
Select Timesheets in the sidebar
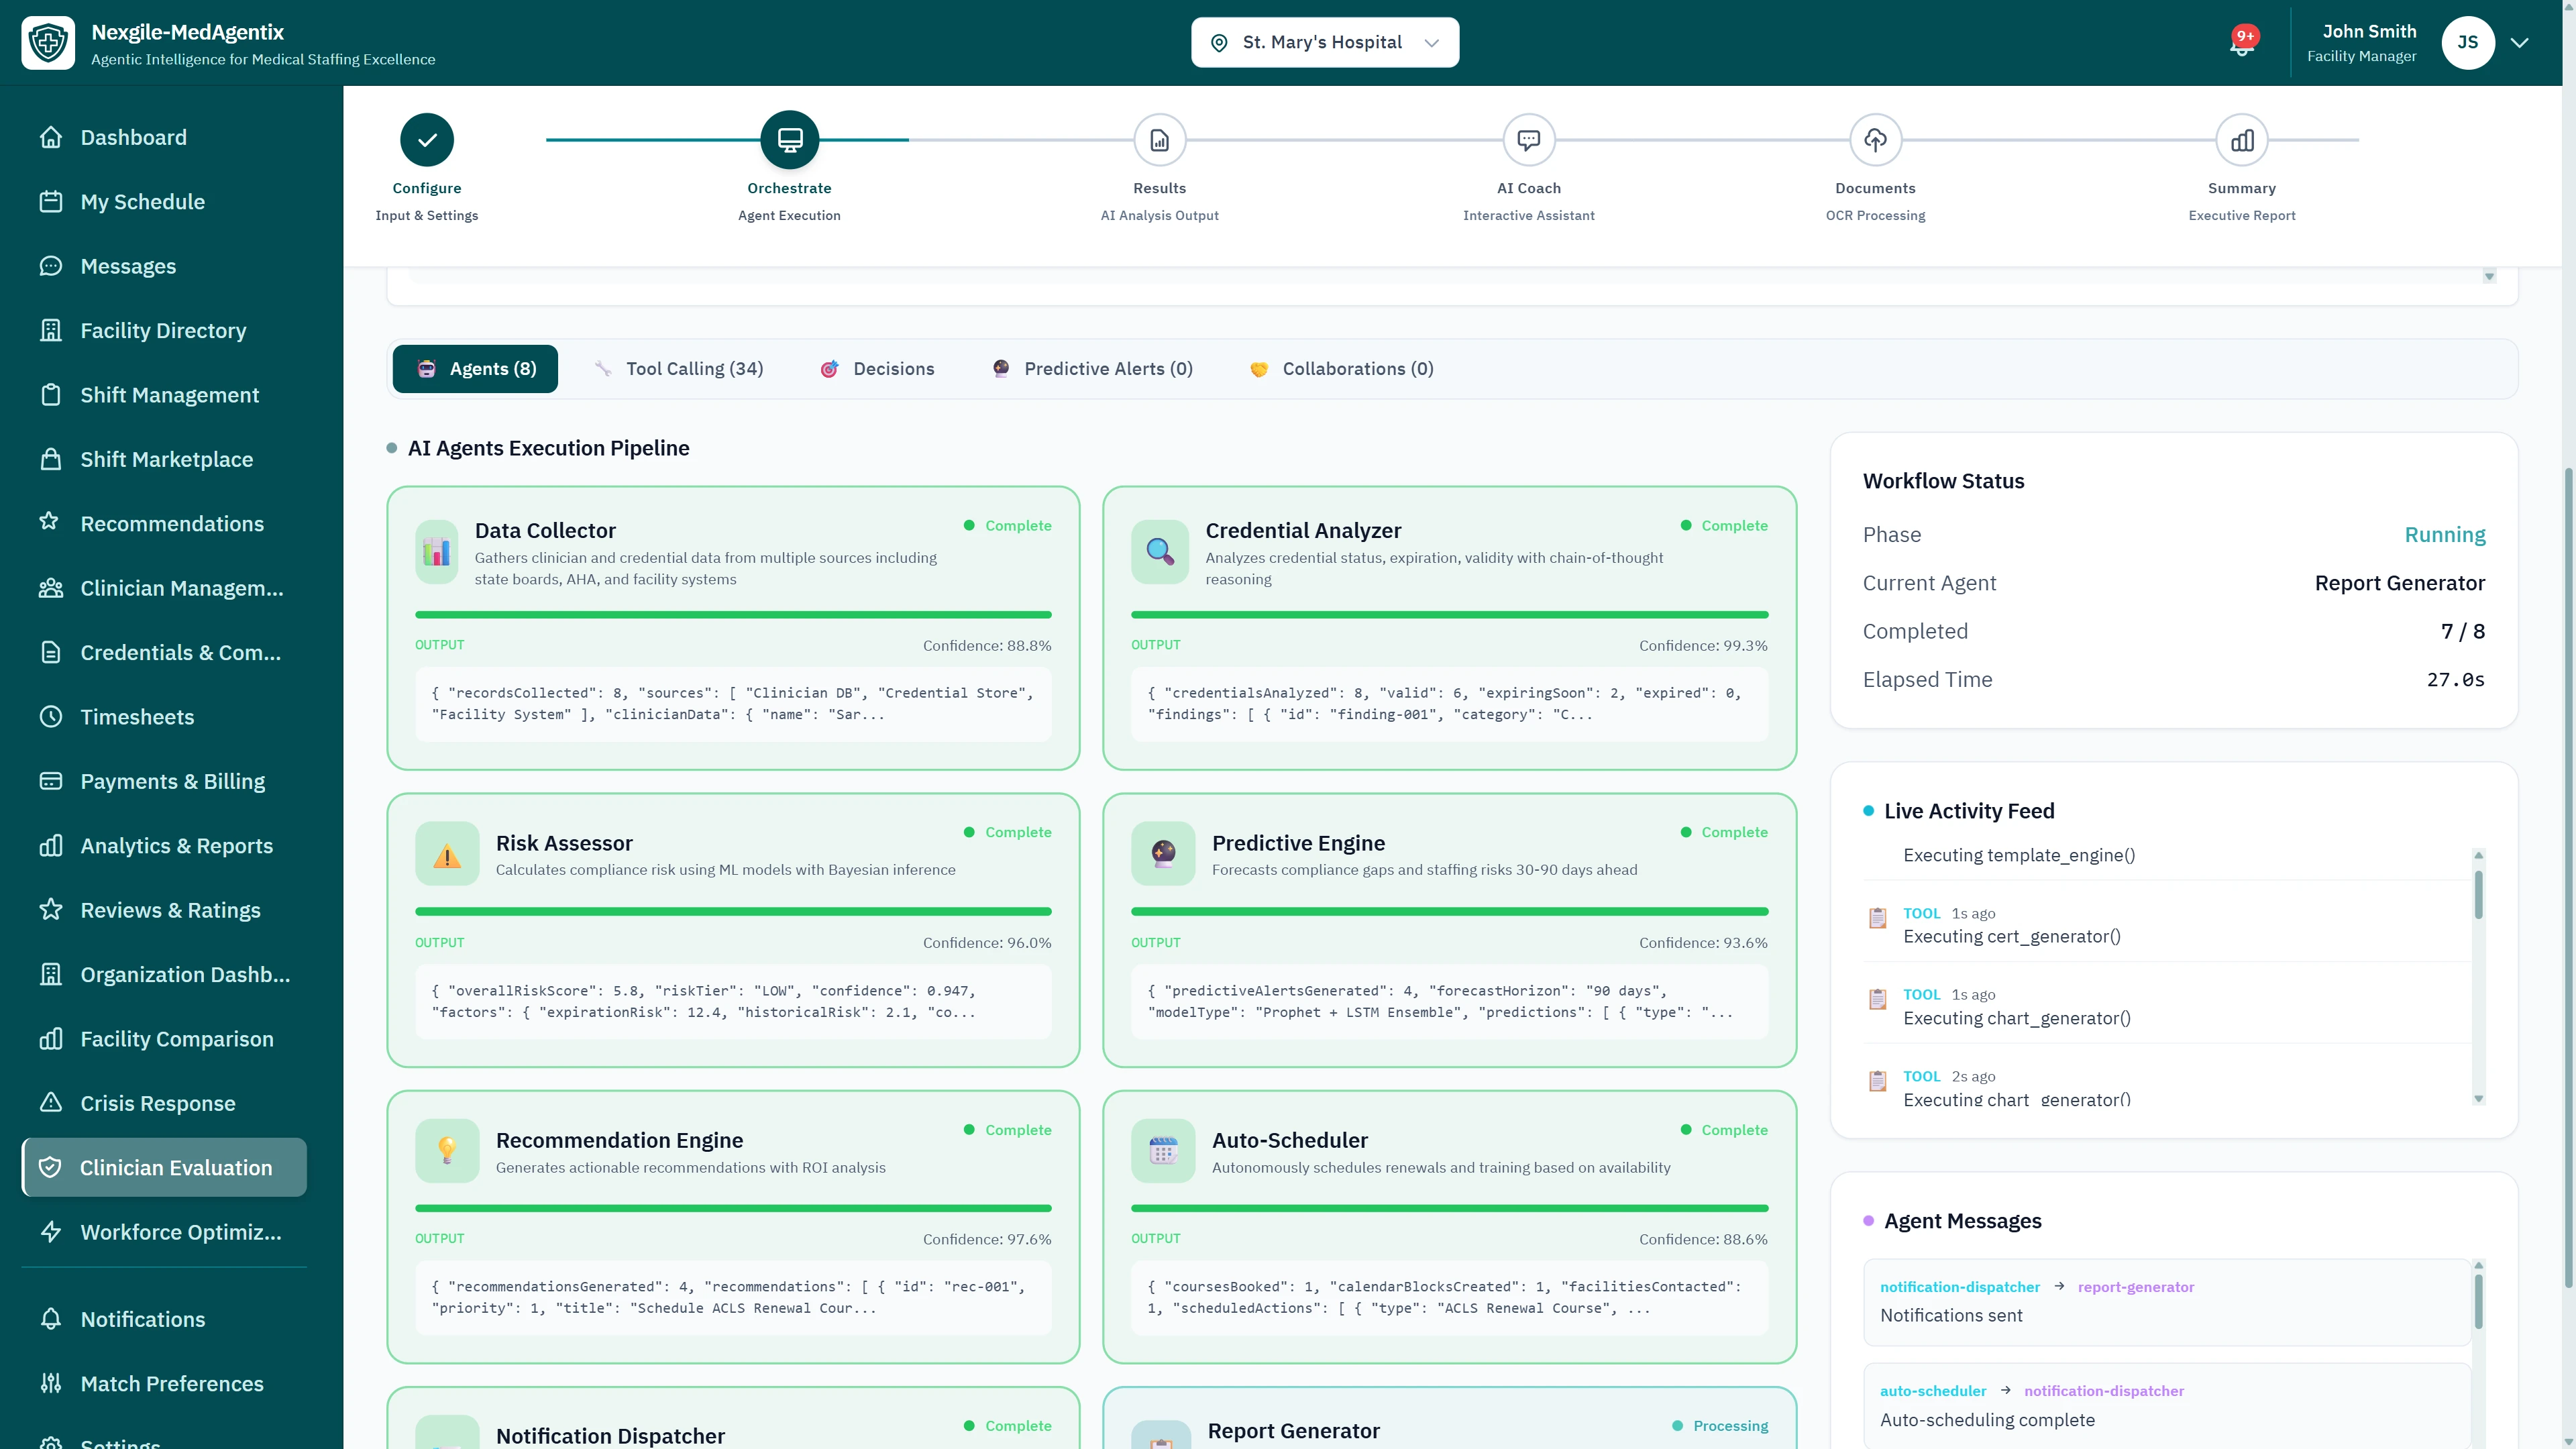(x=137, y=716)
